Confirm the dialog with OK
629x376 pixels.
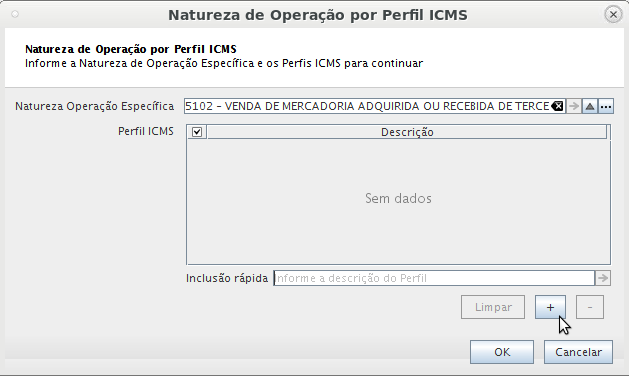(x=502, y=352)
